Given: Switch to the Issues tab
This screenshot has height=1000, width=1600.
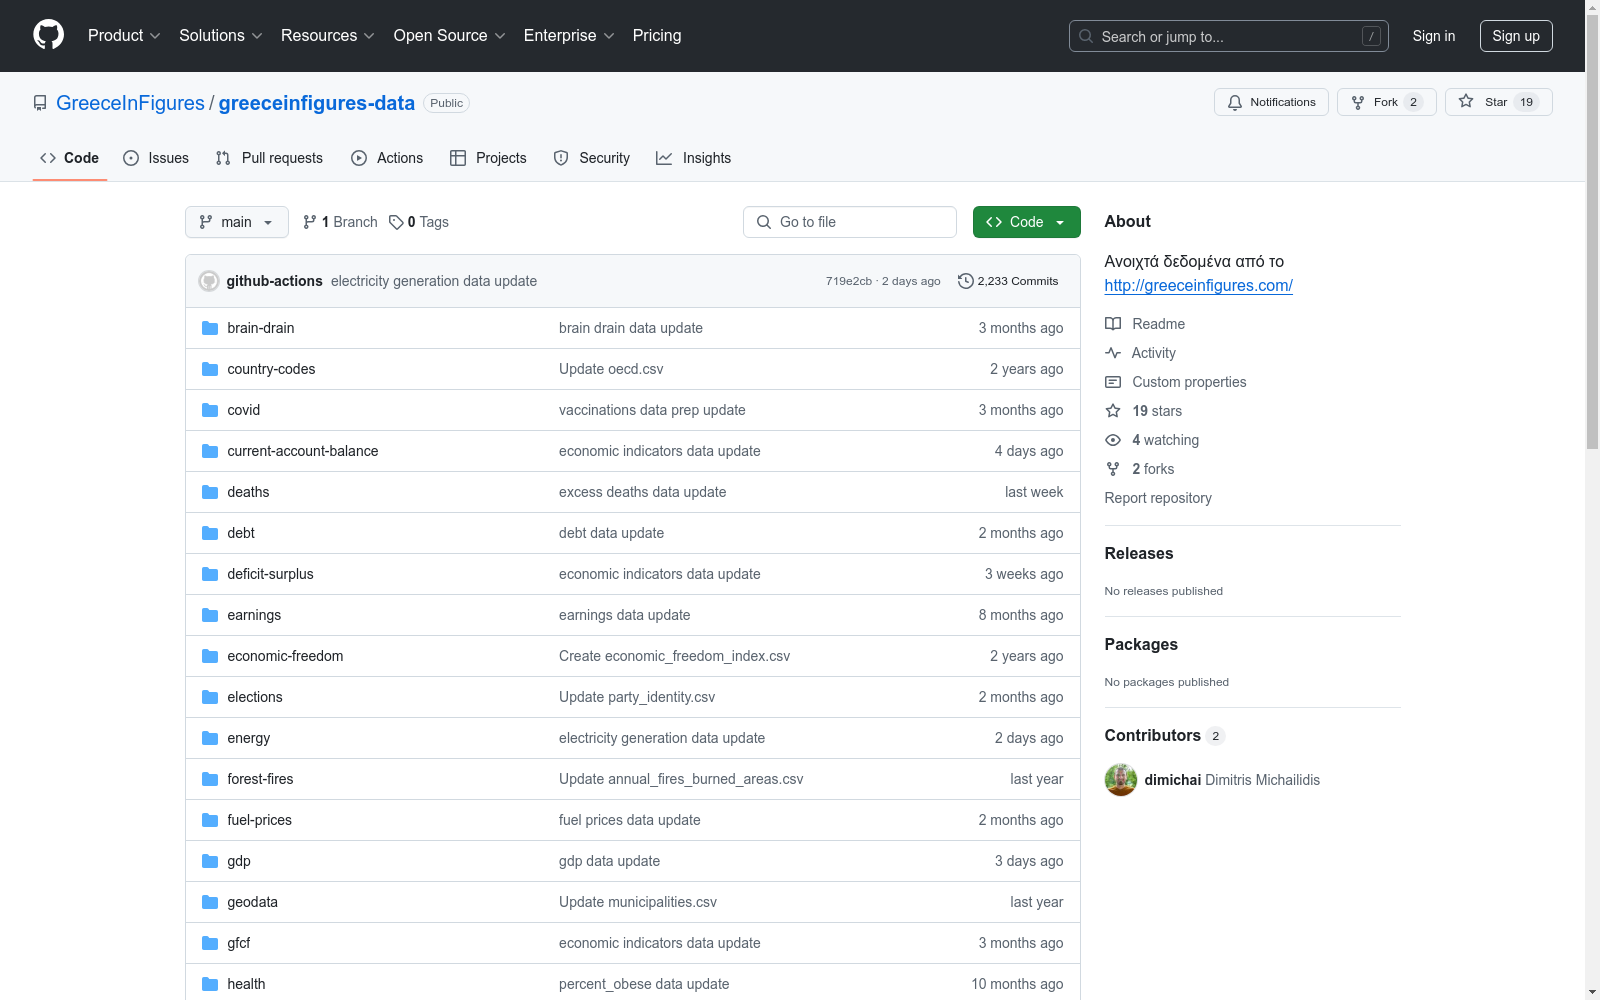Looking at the screenshot, I should (x=156, y=158).
